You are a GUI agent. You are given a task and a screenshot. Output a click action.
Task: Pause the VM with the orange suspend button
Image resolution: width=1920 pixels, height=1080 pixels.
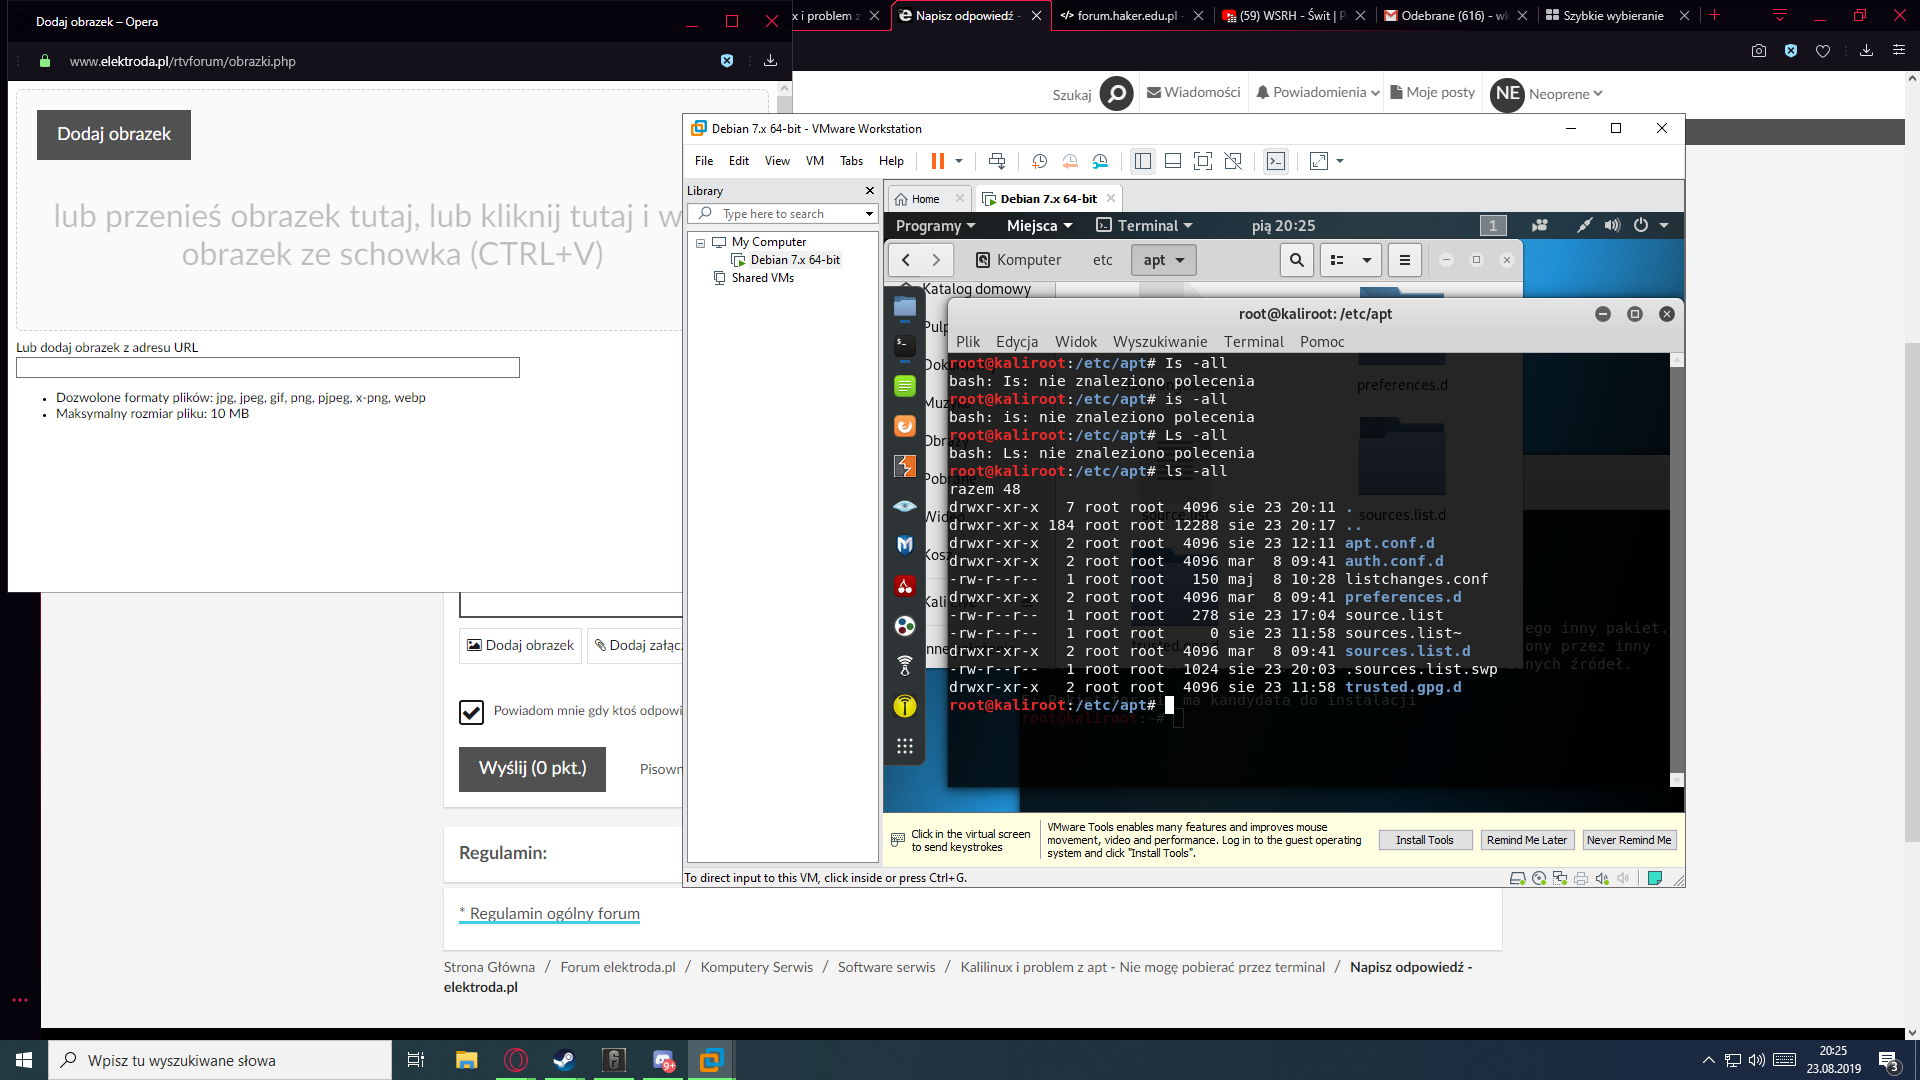(x=937, y=161)
